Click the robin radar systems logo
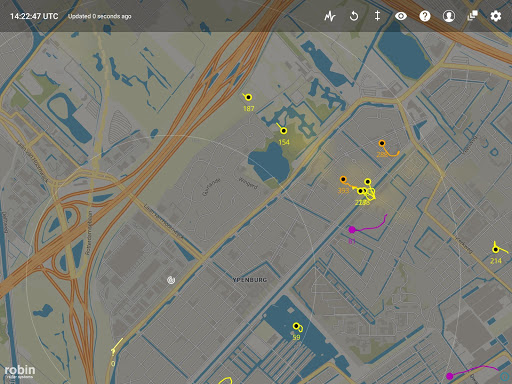The height and width of the screenshot is (384, 512). (x=20, y=372)
